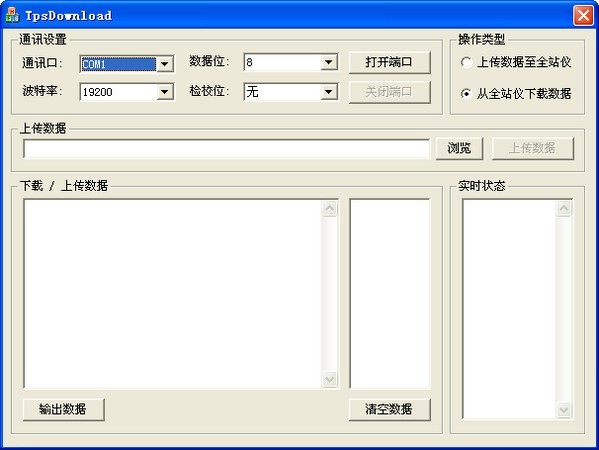Click the 19200 value in 波特率 box
Screen dimensions: 599x450
coord(97,92)
